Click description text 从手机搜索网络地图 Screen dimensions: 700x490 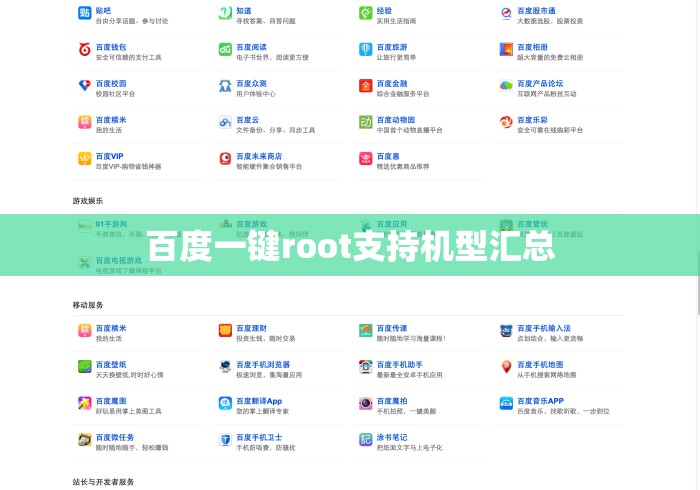pyautogui.click(x=546, y=375)
